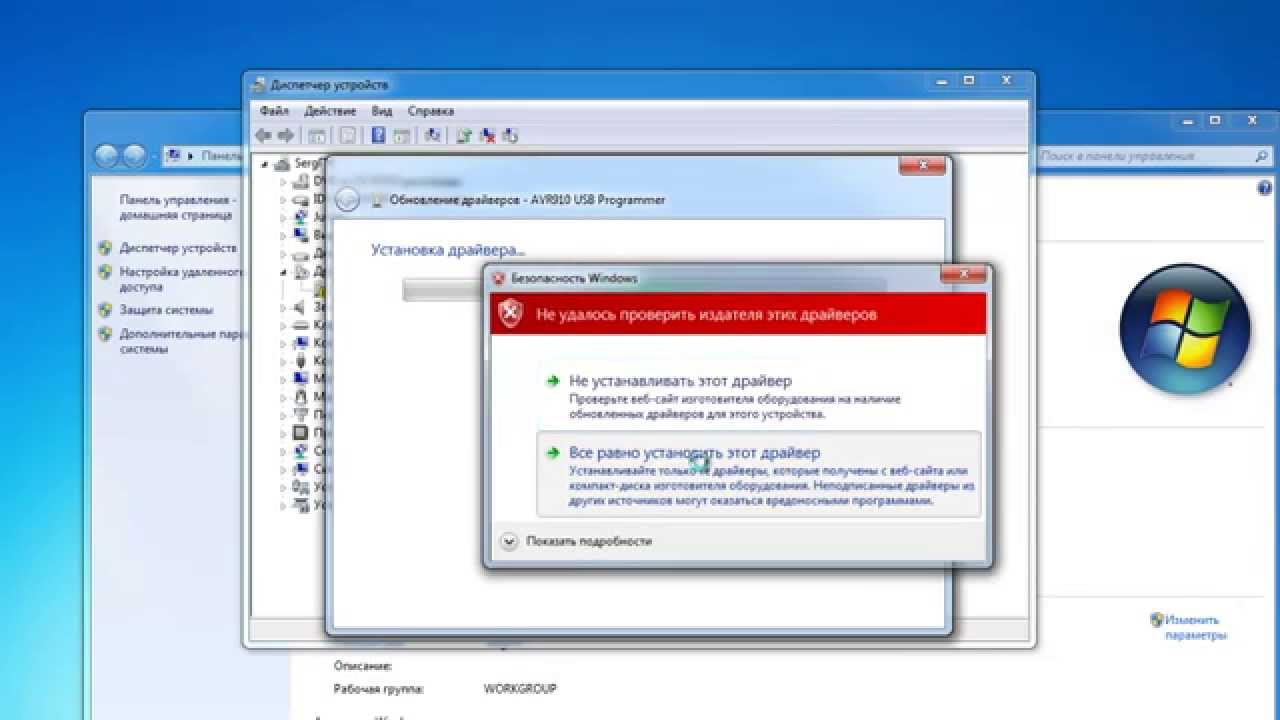Click the device icon in driver update title
This screenshot has height=720, width=1280.
pyautogui.click(x=377, y=200)
